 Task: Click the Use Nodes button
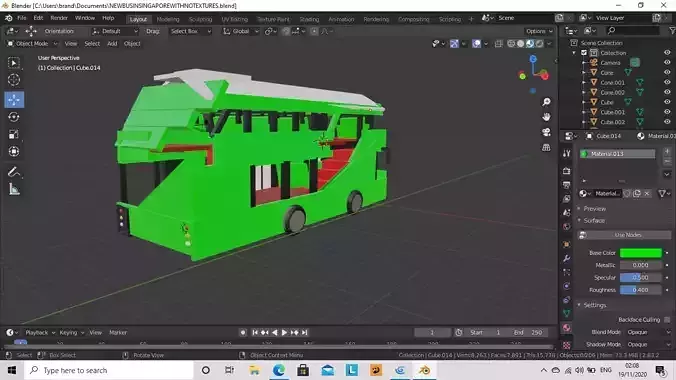(x=624, y=235)
